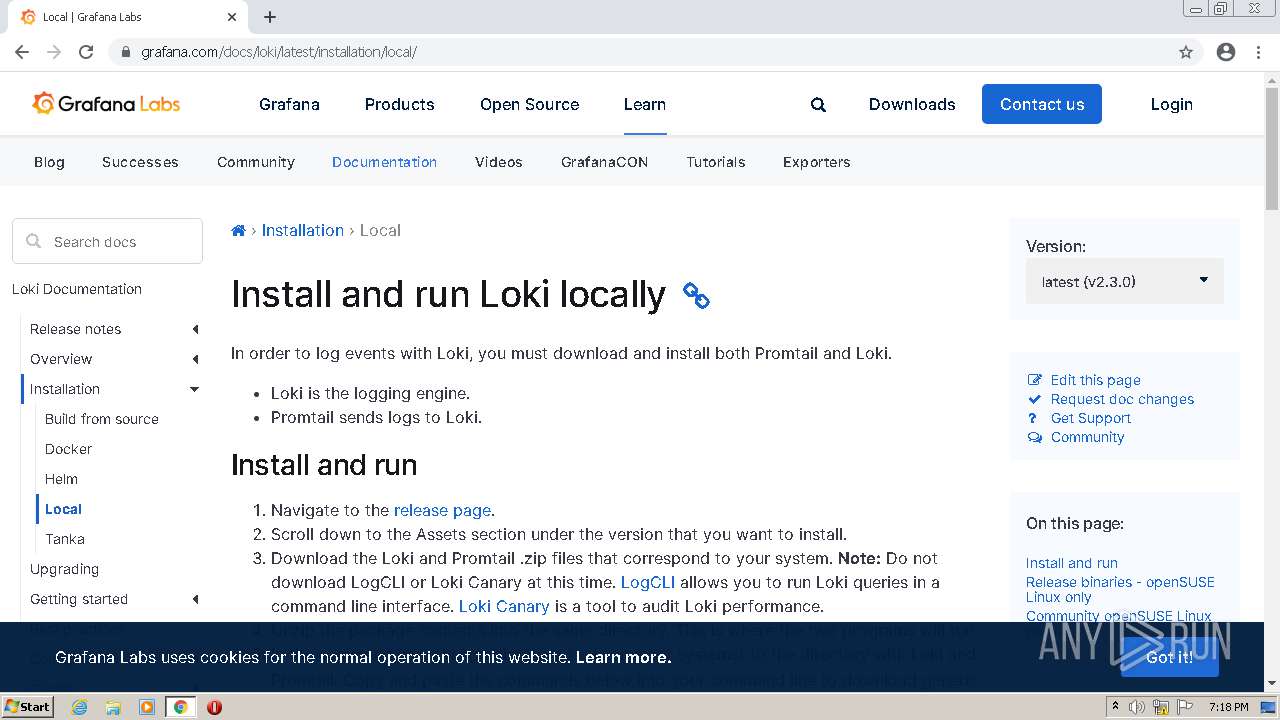Click the Chrome taskbar icon
This screenshot has height=720, width=1280.
[180, 707]
